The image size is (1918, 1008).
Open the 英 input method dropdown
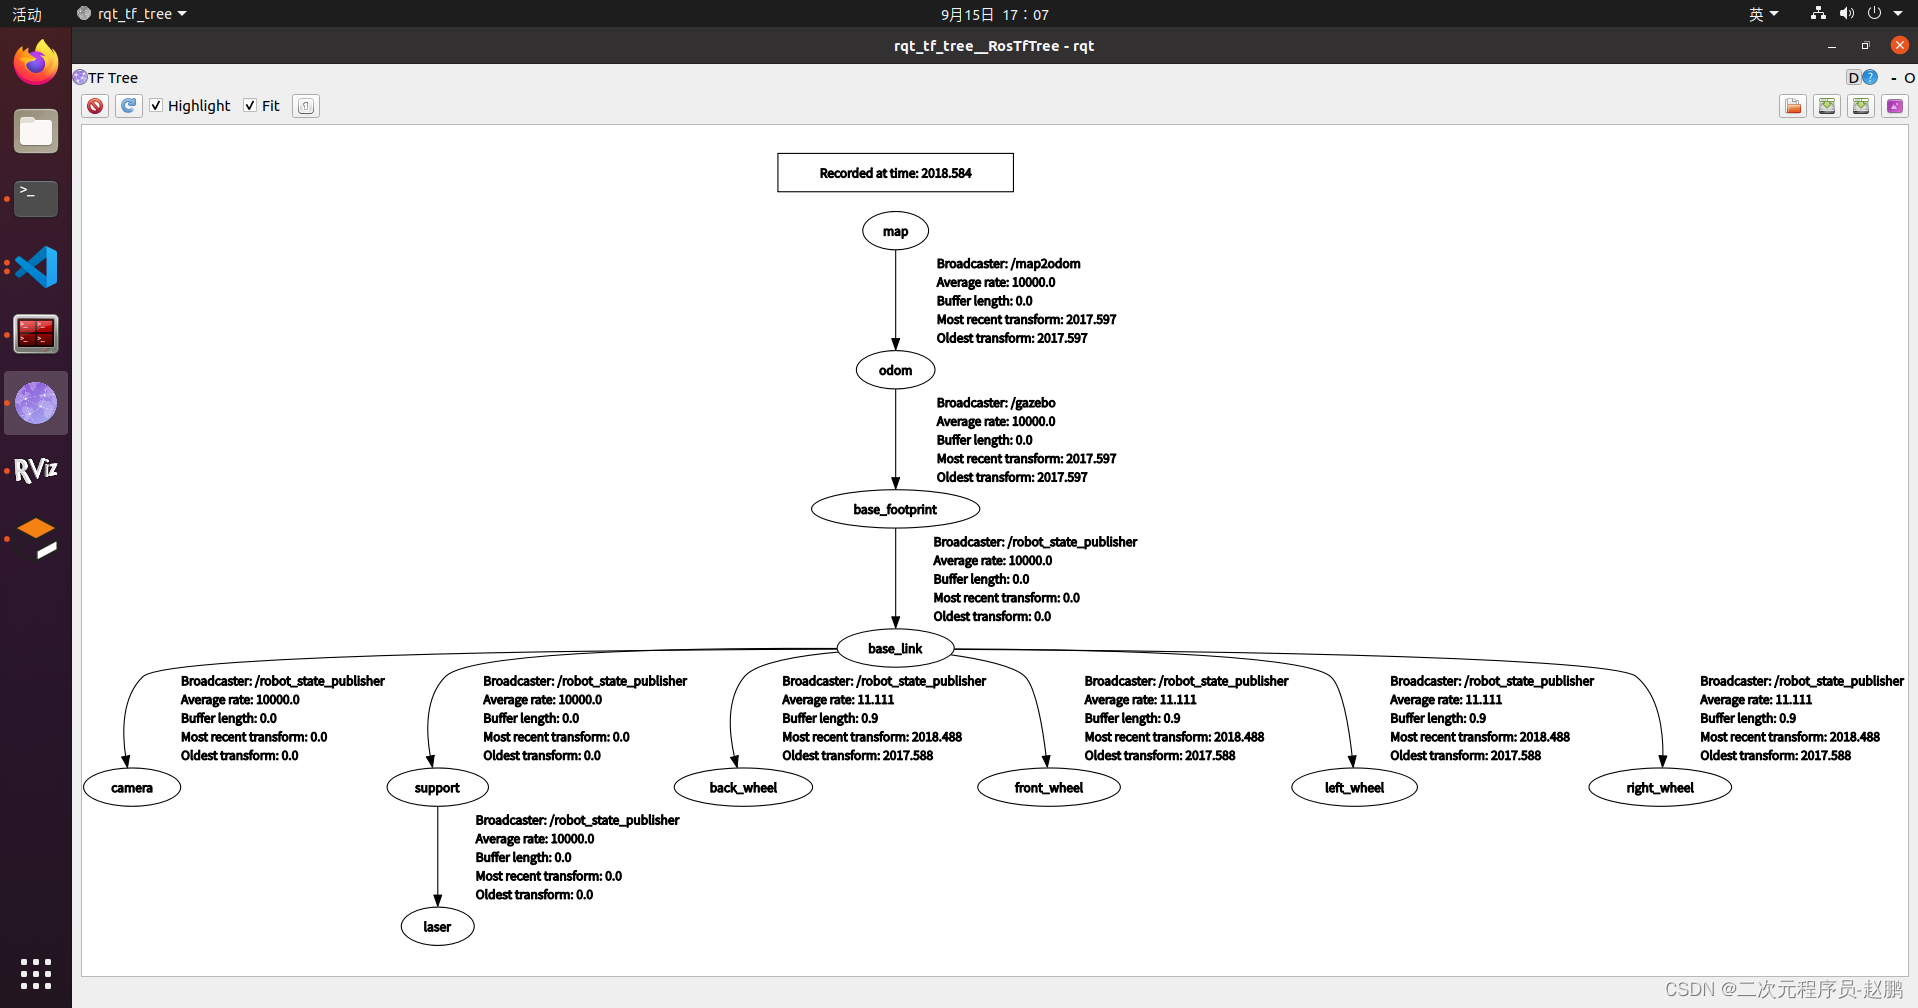click(1763, 14)
